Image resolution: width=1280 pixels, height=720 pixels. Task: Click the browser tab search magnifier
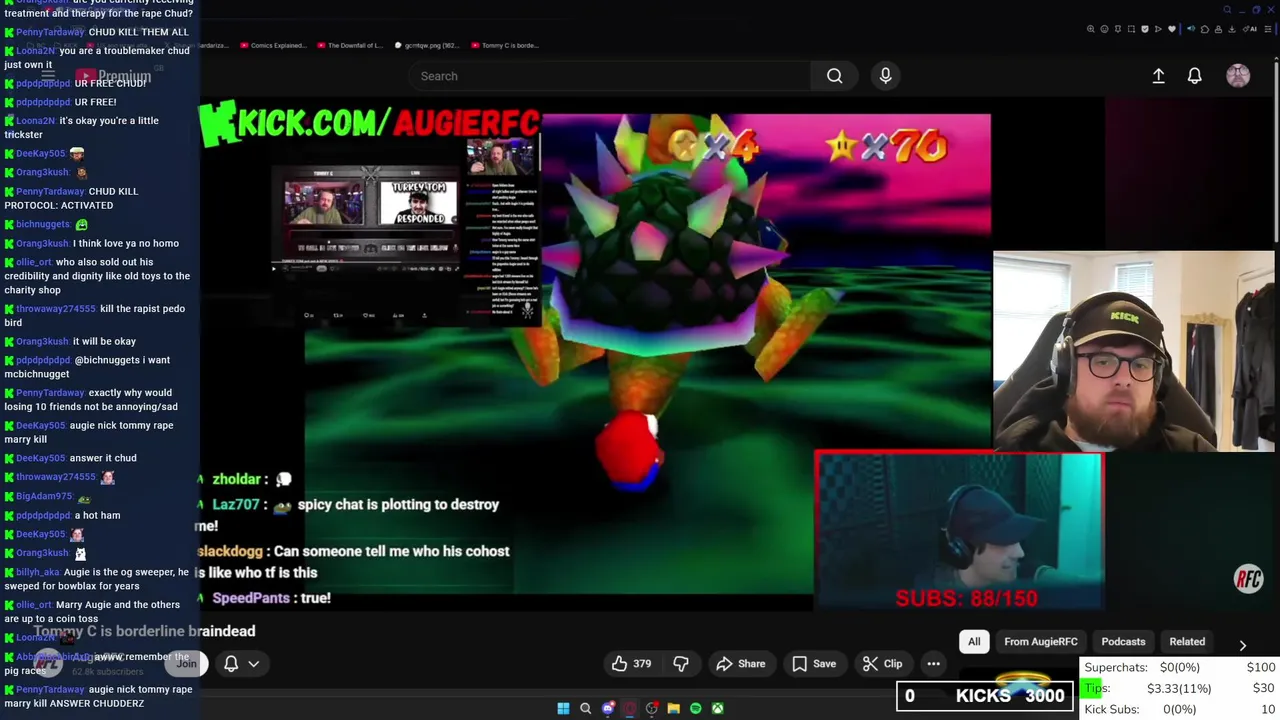(1227, 10)
